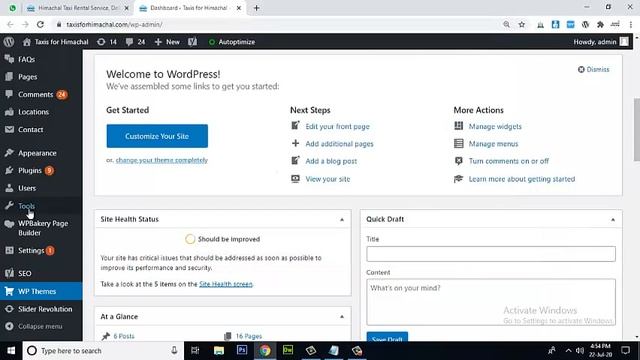Open Taxis for Himachal site link
The image size is (640, 360).
pos(56,42)
